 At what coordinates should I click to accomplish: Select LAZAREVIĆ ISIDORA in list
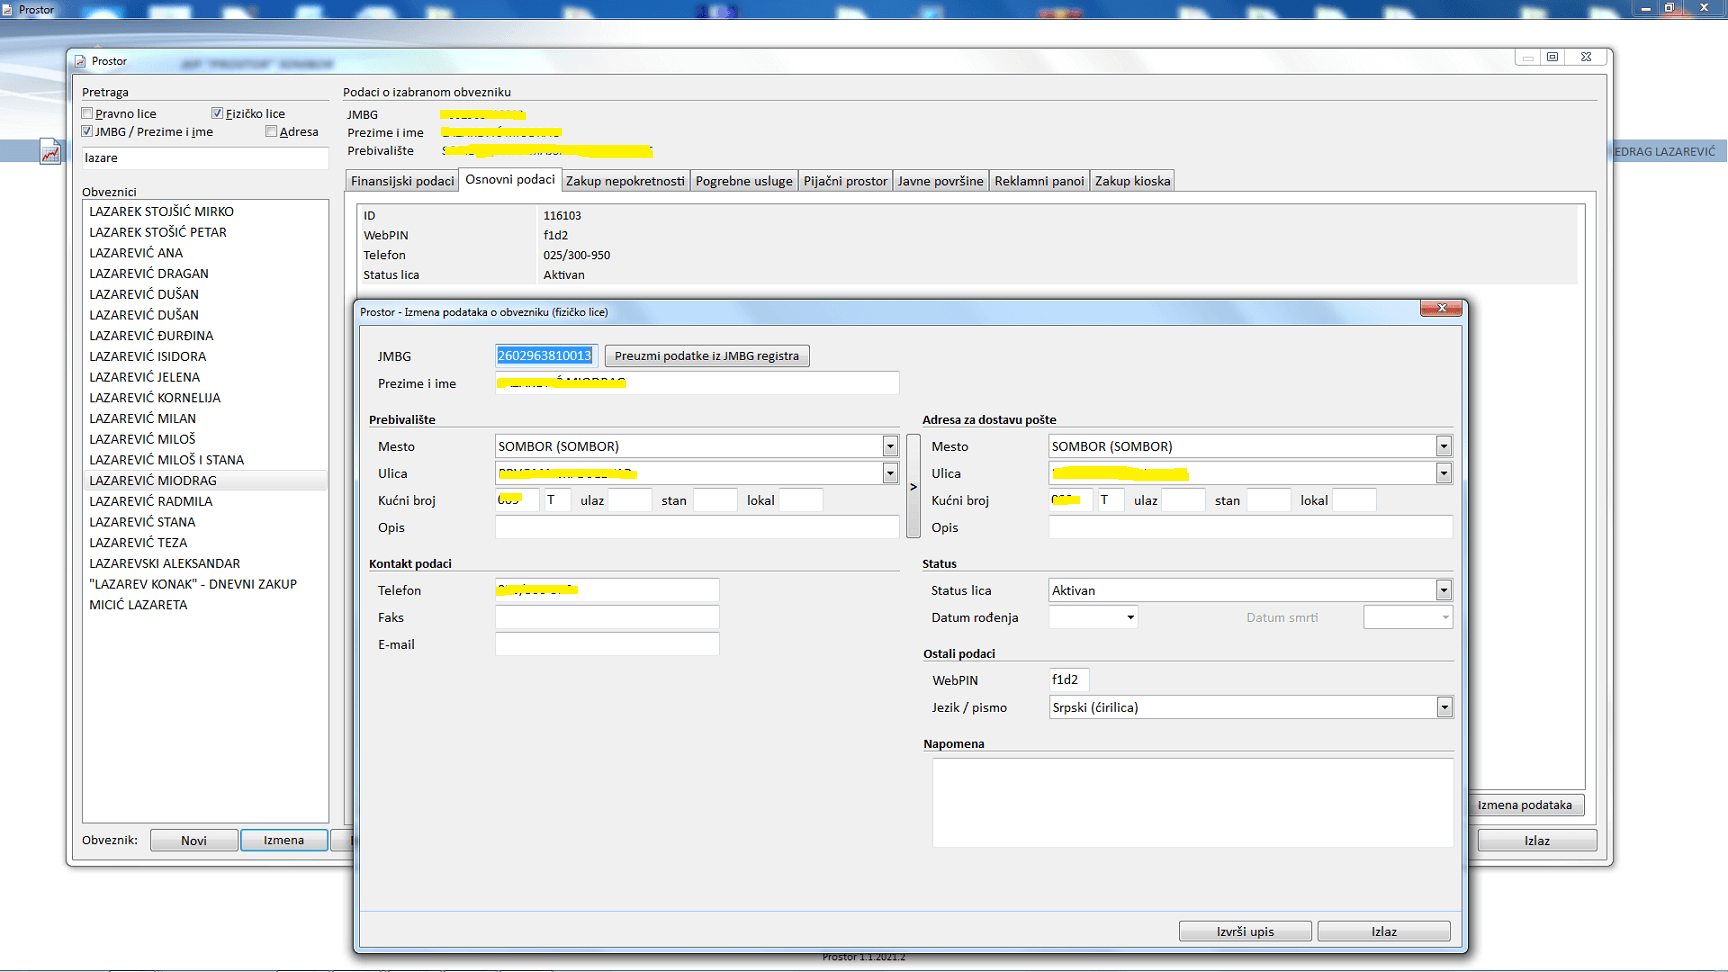click(205, 356)
